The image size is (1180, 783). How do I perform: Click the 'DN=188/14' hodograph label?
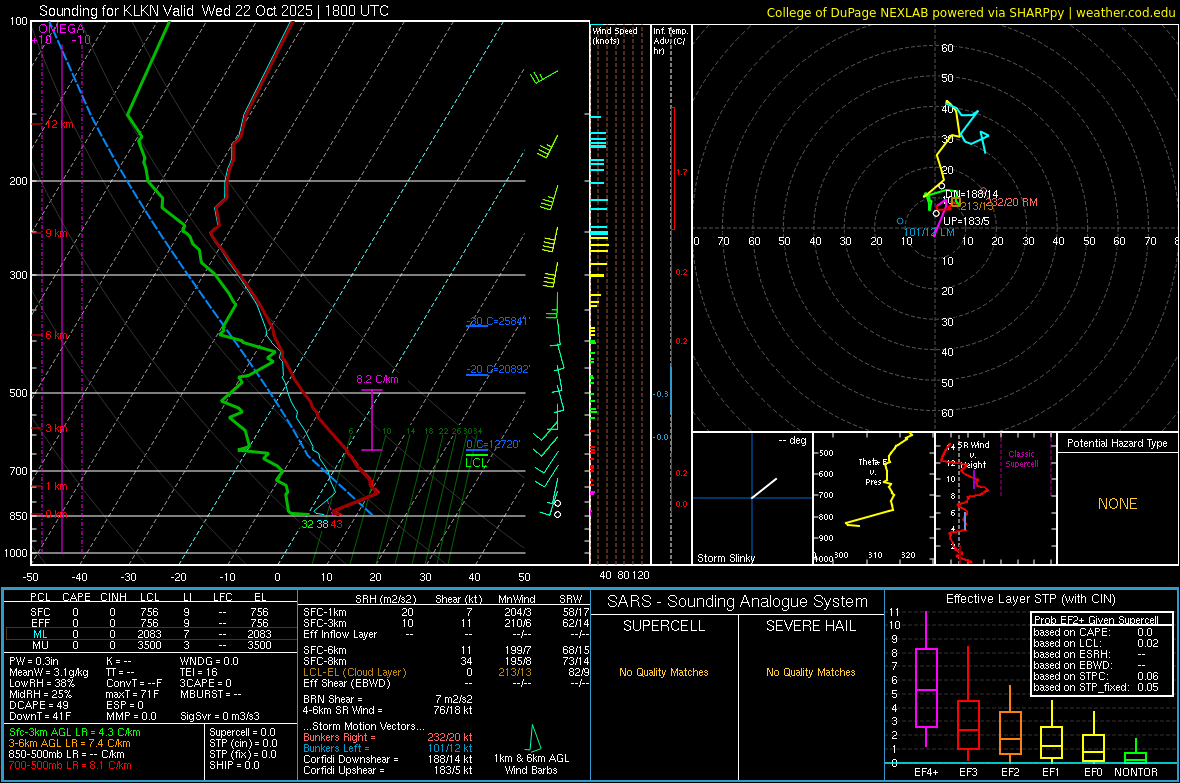[971, 194]
